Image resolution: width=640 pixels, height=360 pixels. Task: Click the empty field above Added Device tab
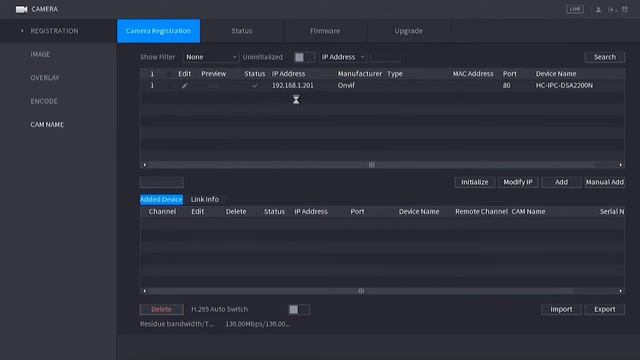(162, 182)
